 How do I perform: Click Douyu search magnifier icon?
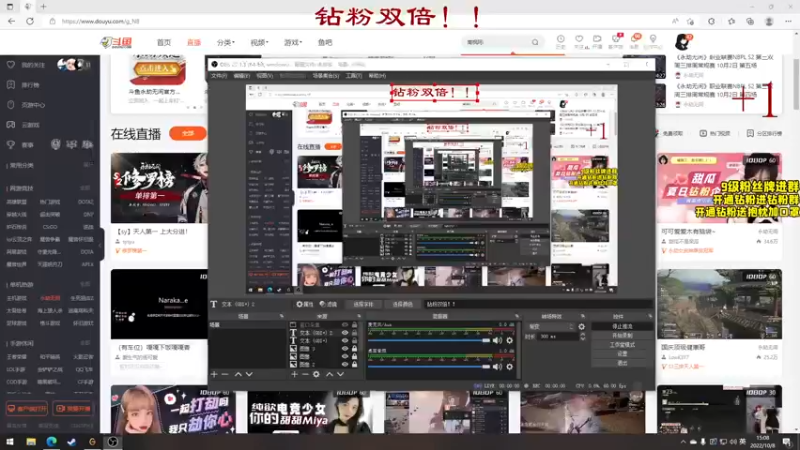535,42
